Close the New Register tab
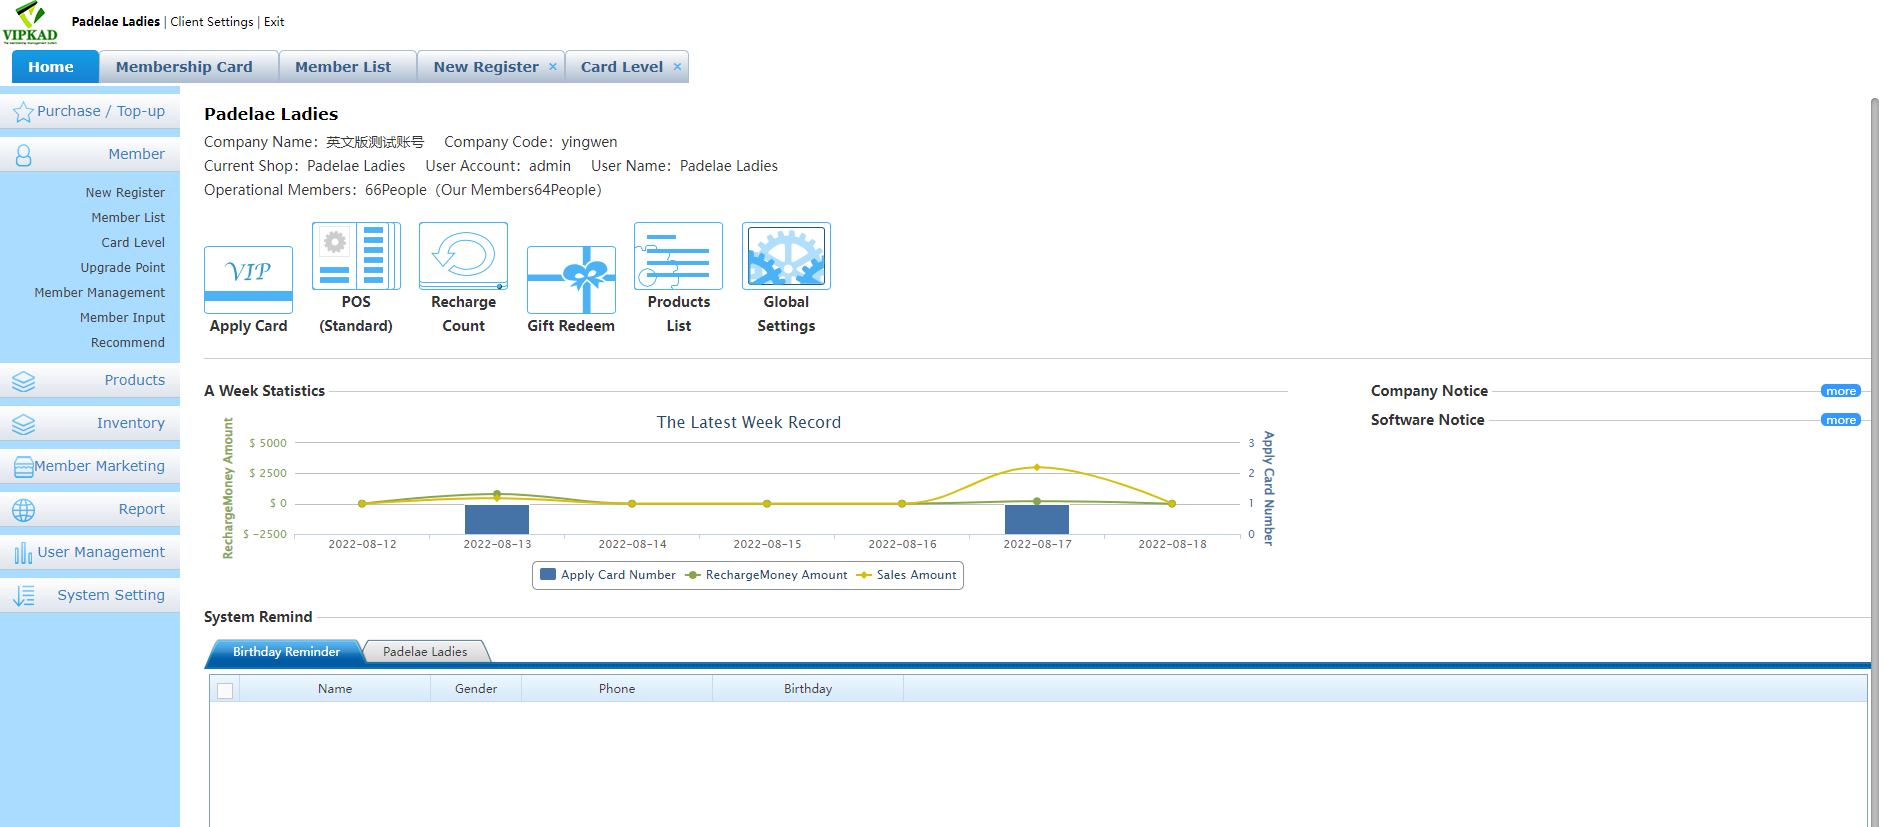 tap(553, 67)
